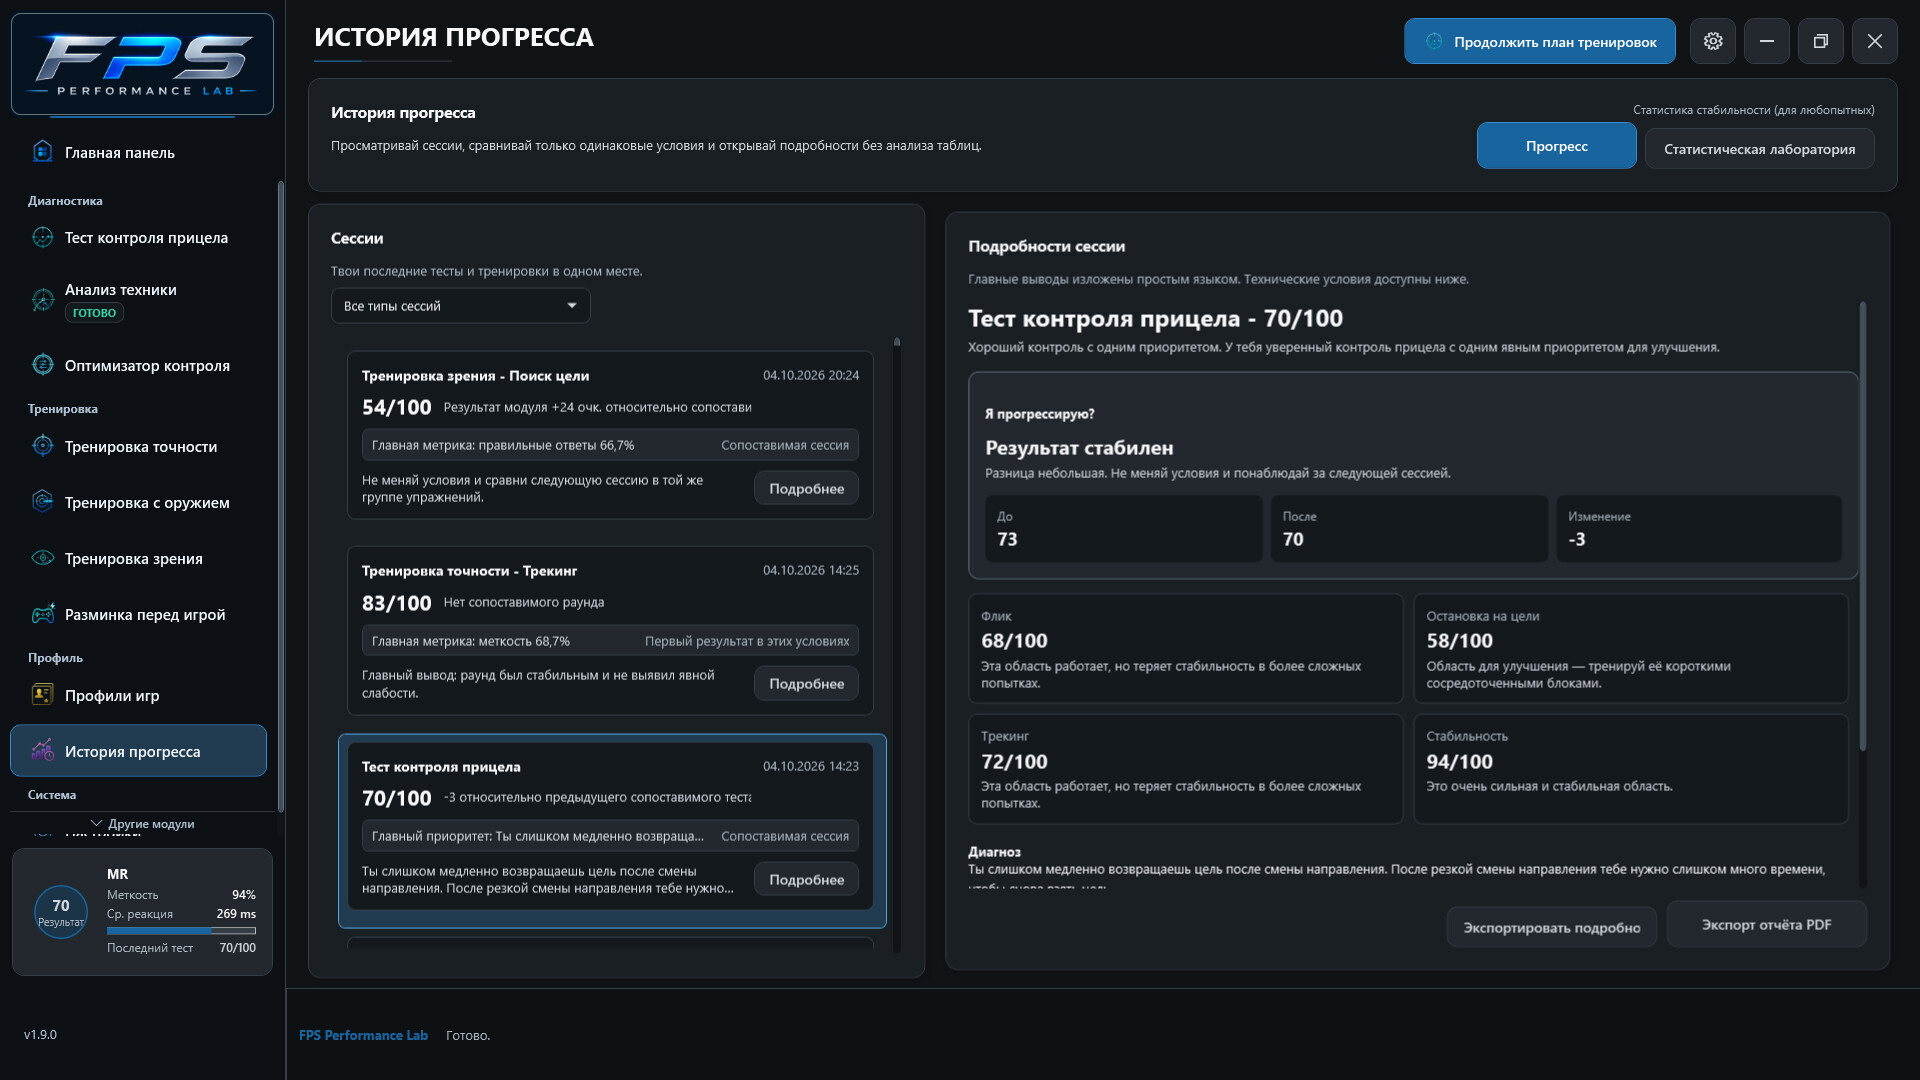Click Продолжить план тренировок button

(1539, 41)
